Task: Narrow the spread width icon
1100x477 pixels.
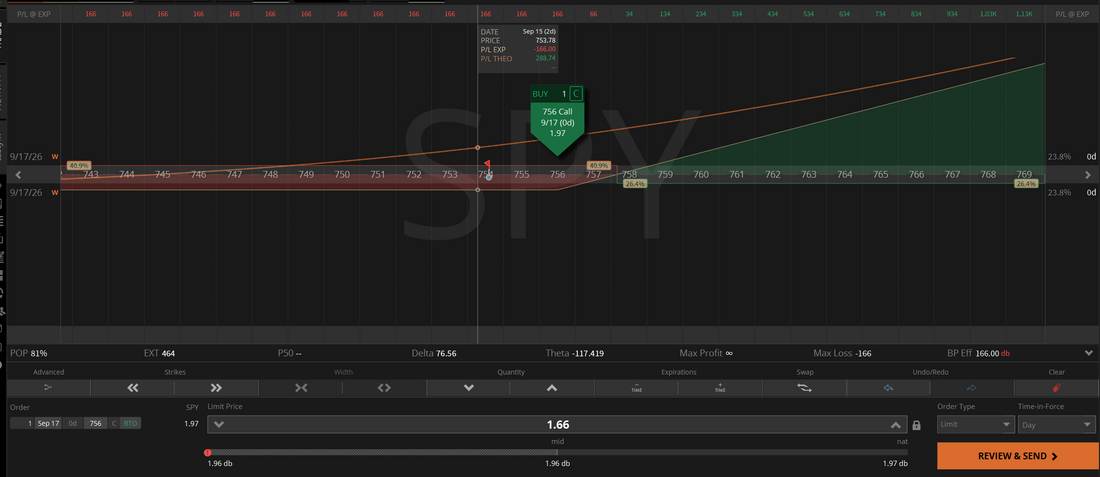Action: coord(301,387)
